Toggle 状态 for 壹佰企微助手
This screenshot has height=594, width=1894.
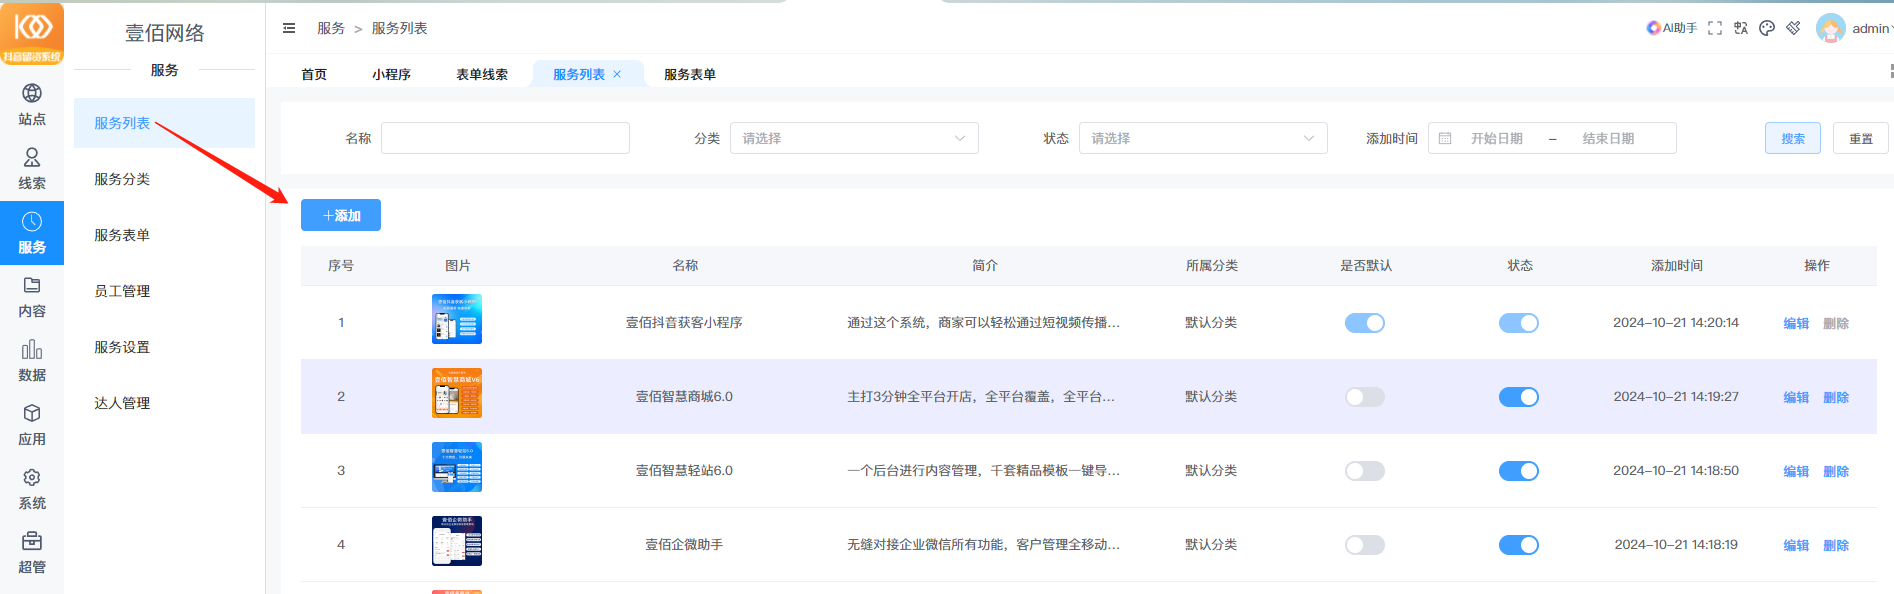1519,545
